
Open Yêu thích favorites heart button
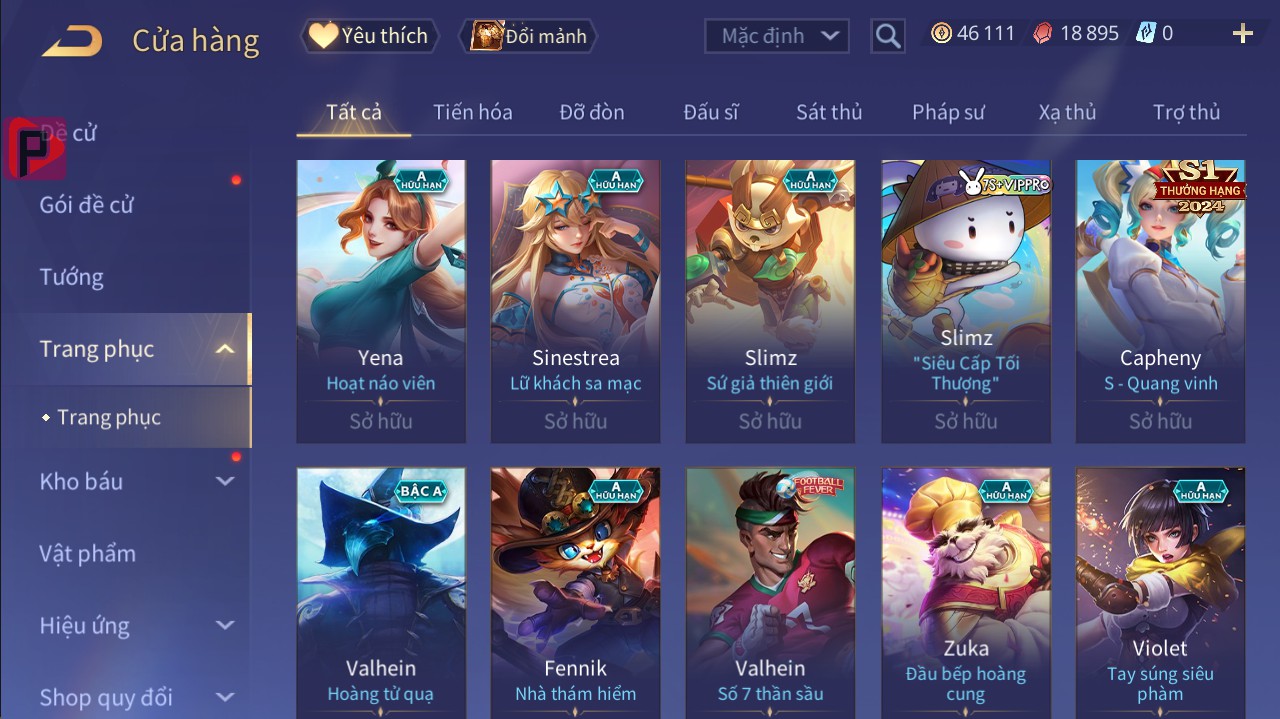[367, 36]
